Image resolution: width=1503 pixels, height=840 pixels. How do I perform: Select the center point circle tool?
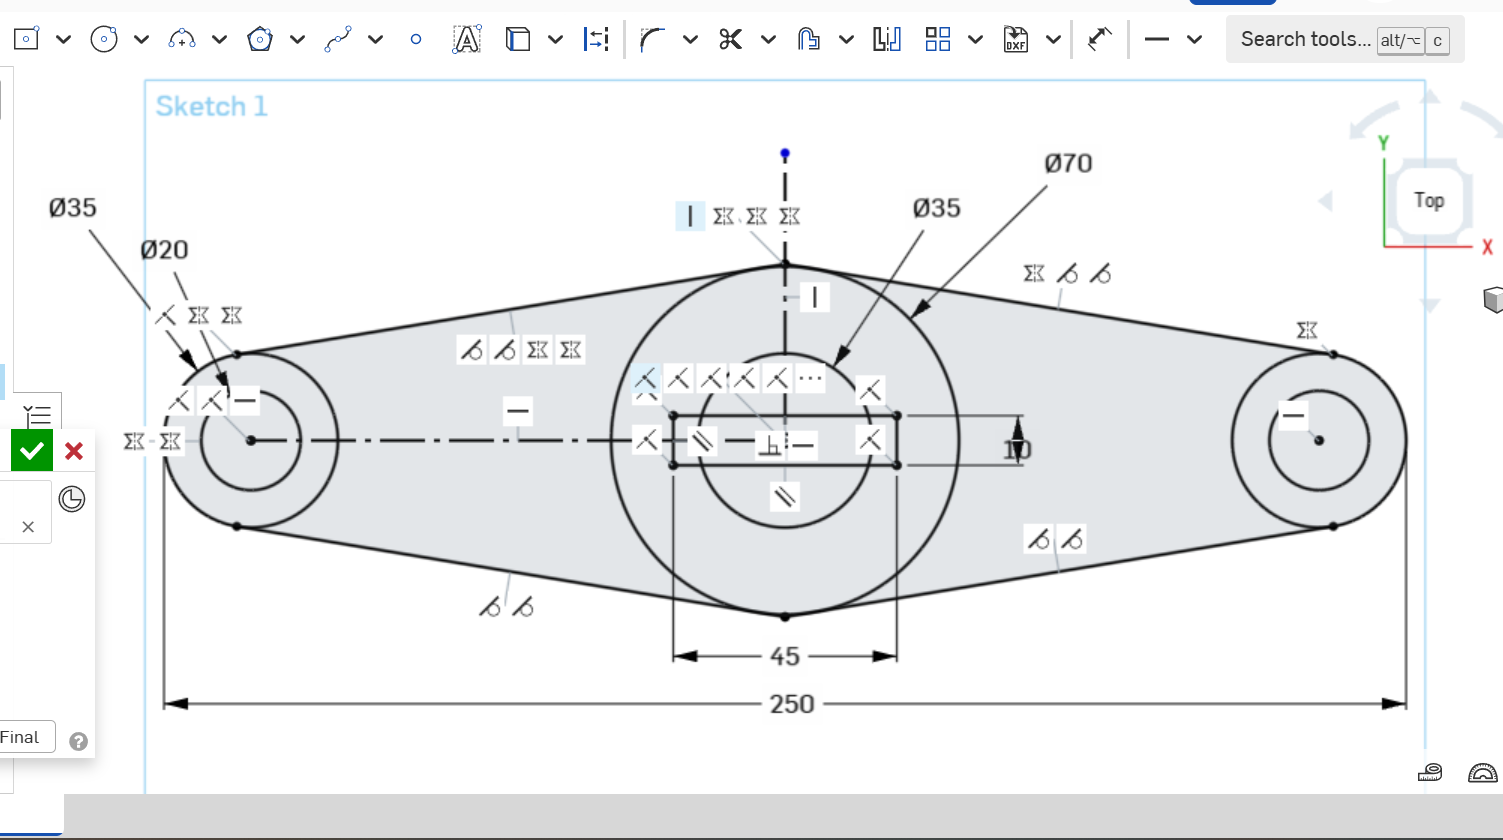point(104,39)
